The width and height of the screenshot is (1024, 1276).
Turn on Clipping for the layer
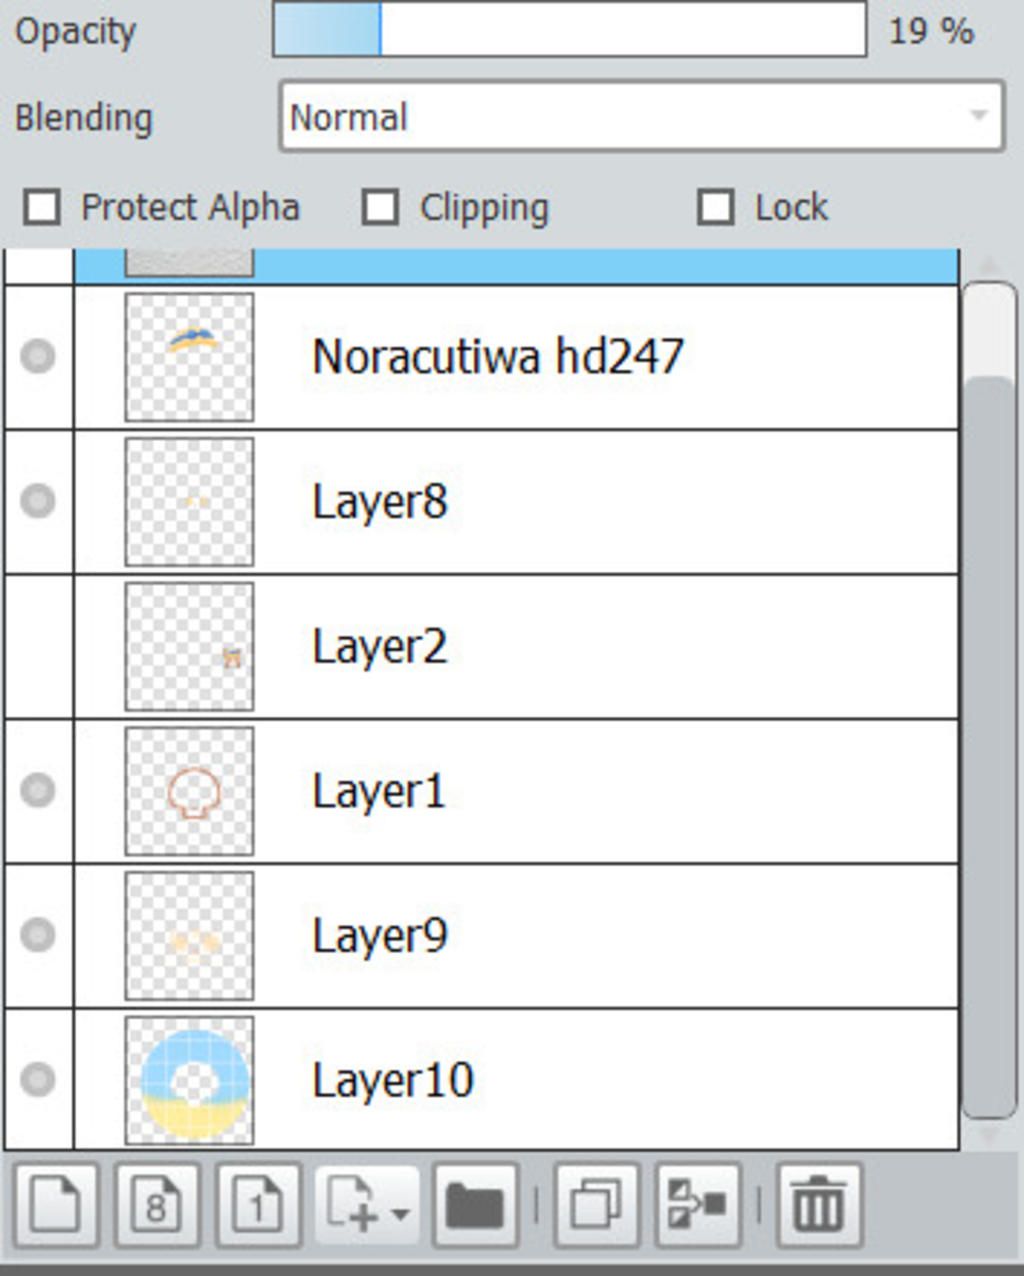click(x=380, y=208)
